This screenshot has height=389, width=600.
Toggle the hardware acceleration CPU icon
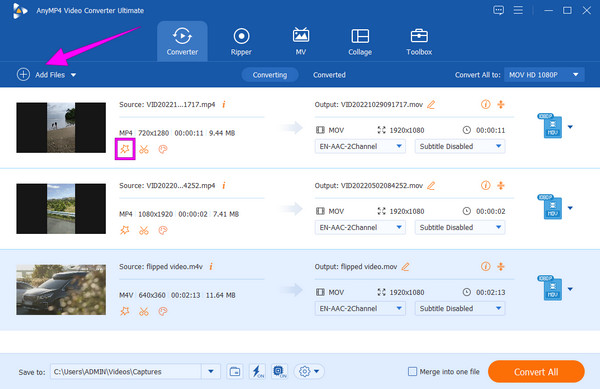279,371
